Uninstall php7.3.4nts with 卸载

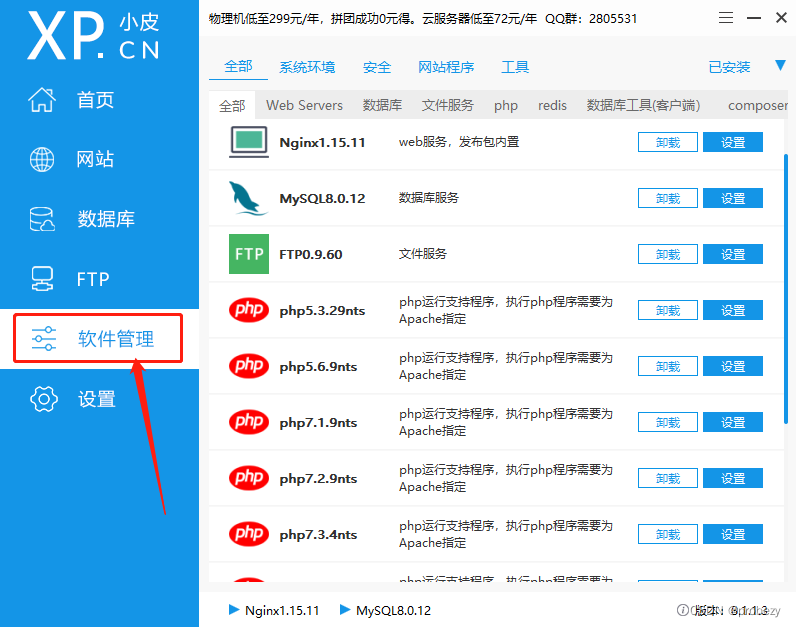668,534
